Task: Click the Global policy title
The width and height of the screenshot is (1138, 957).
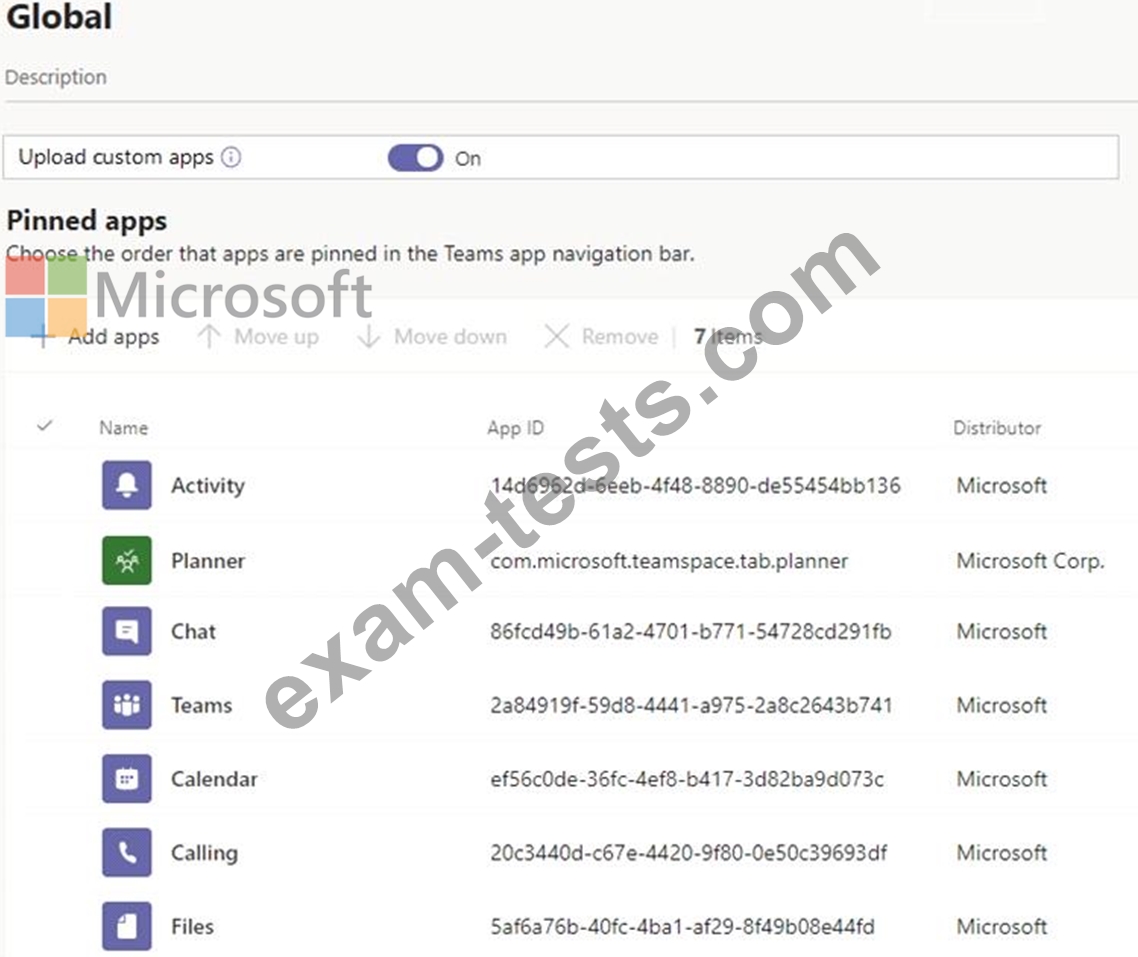Action: pyautogui.click(x=60, y=17)
